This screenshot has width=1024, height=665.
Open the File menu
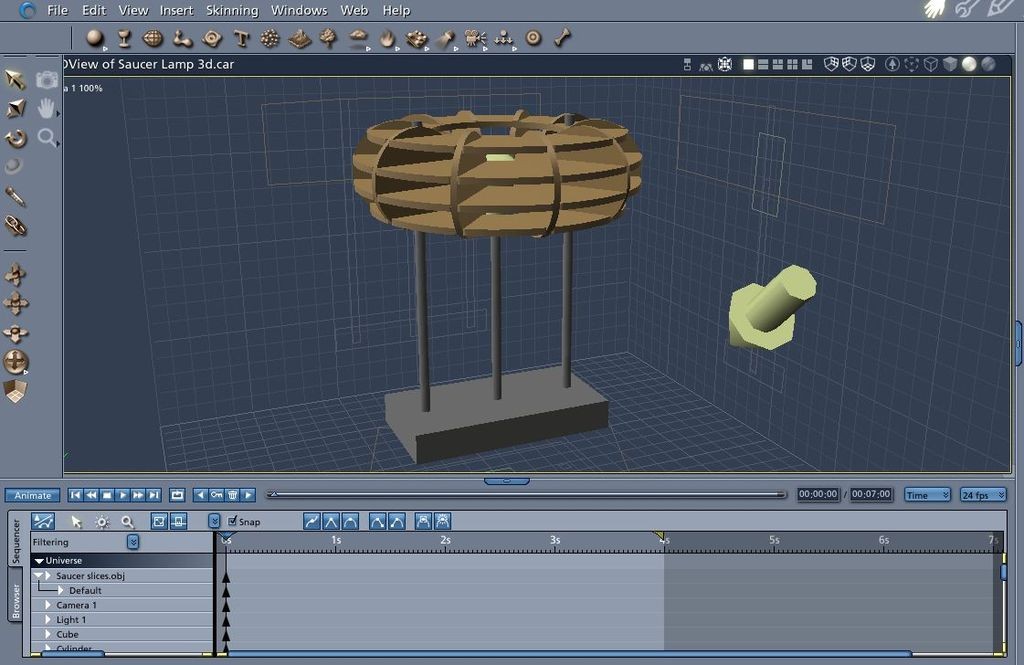point(57,10)
